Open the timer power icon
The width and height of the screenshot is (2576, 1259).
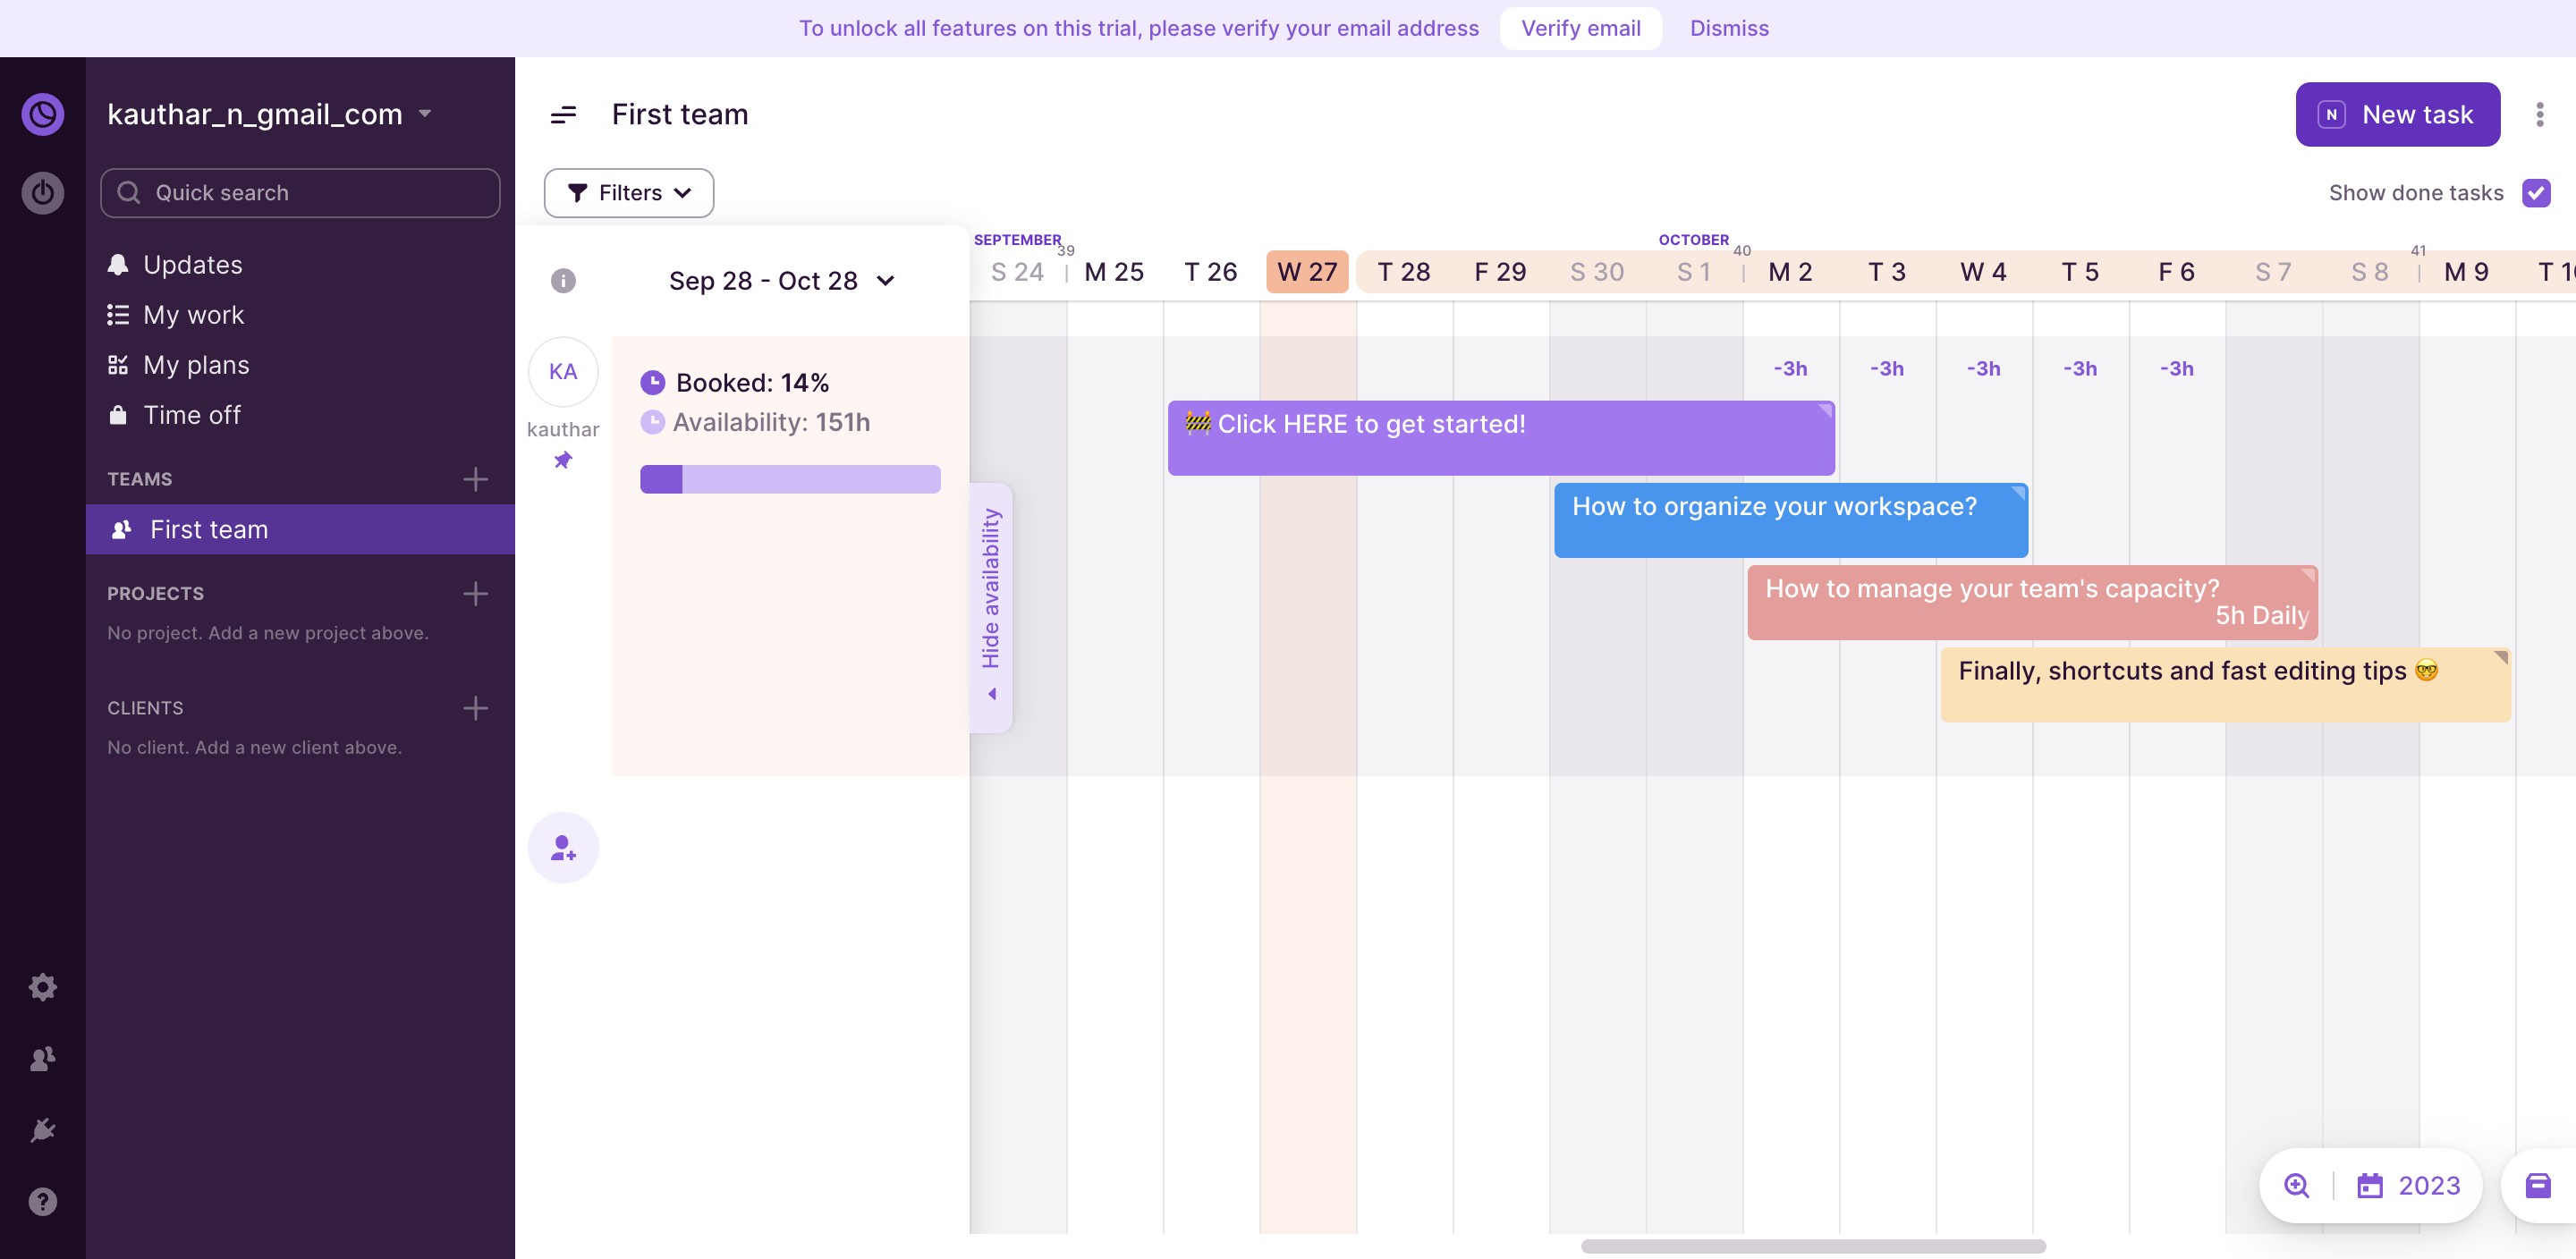coord(43,192)
